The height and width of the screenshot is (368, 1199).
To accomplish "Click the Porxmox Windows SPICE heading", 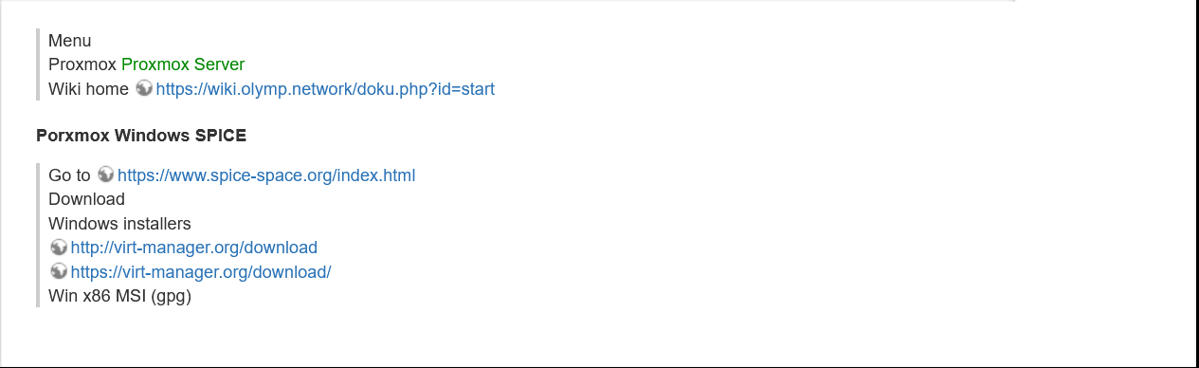I will (141, 136).
